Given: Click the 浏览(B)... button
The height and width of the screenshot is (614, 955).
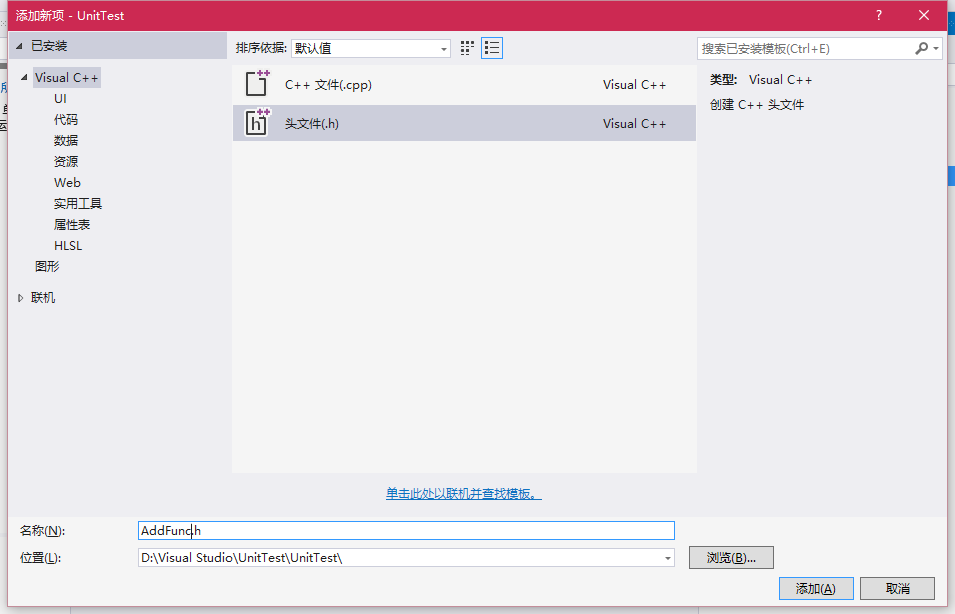Looking at the screenshot, I should 731,558.
